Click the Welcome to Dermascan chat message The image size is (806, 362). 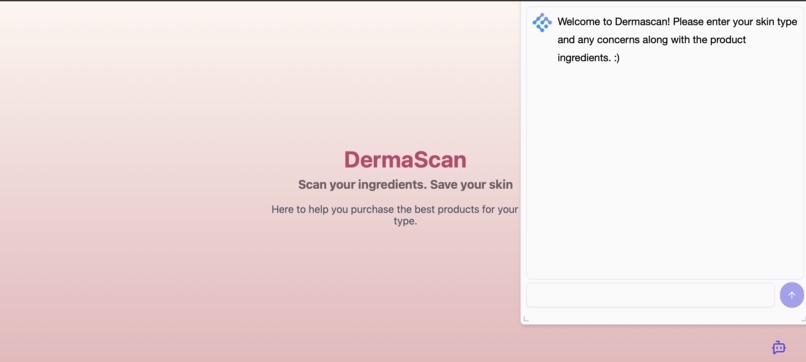pyautogui.click(x=677, y=40)
